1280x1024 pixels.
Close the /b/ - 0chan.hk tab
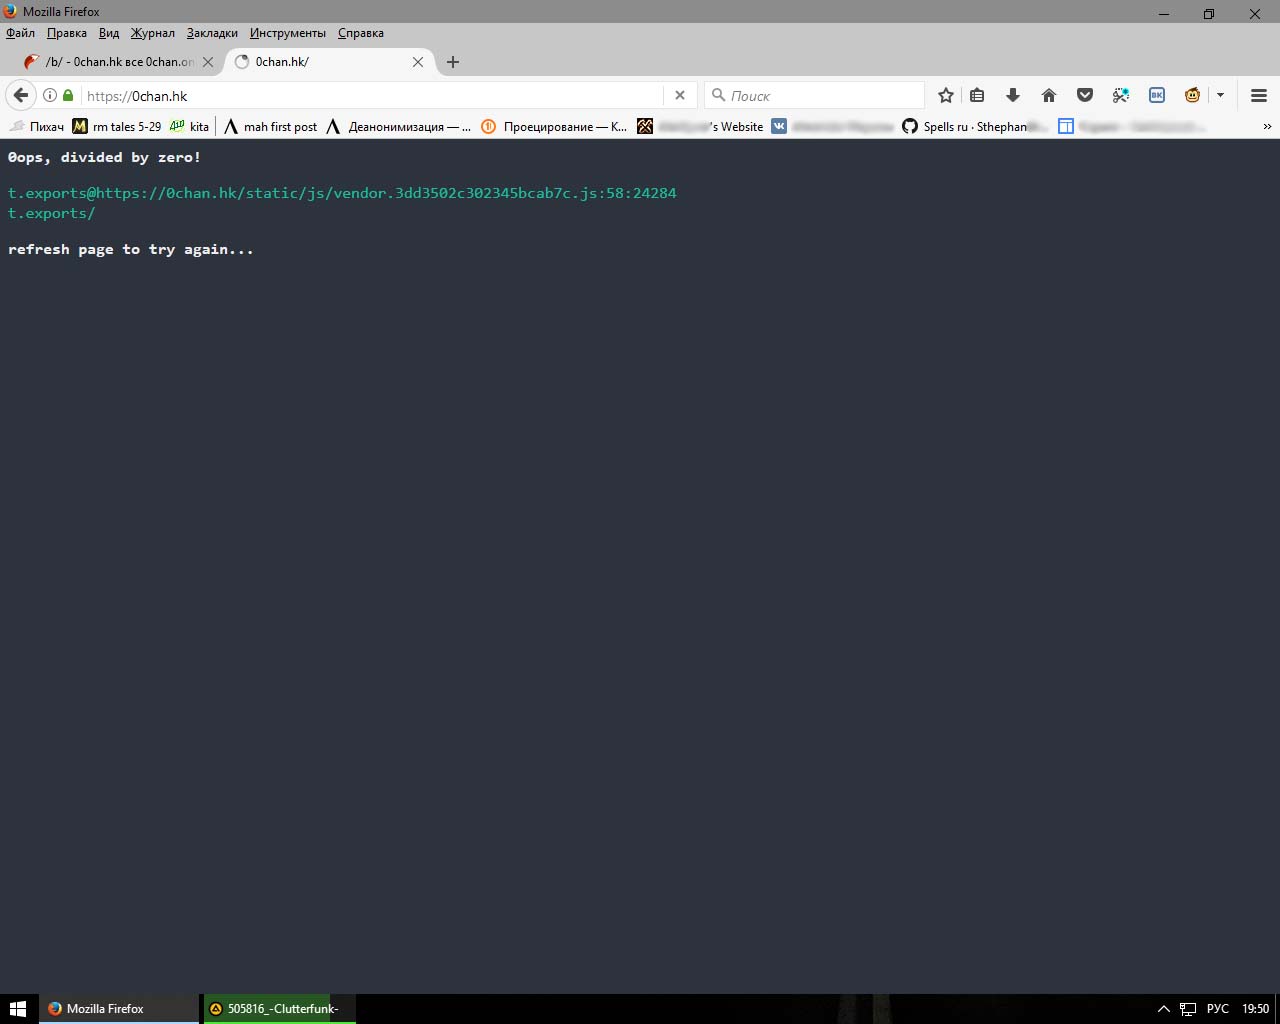208,62
